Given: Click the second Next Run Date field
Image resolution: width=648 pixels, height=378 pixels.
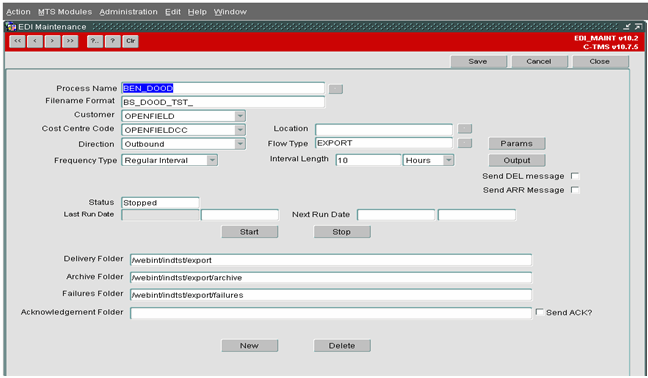Looking at the screenshot, I should point(476,215).
